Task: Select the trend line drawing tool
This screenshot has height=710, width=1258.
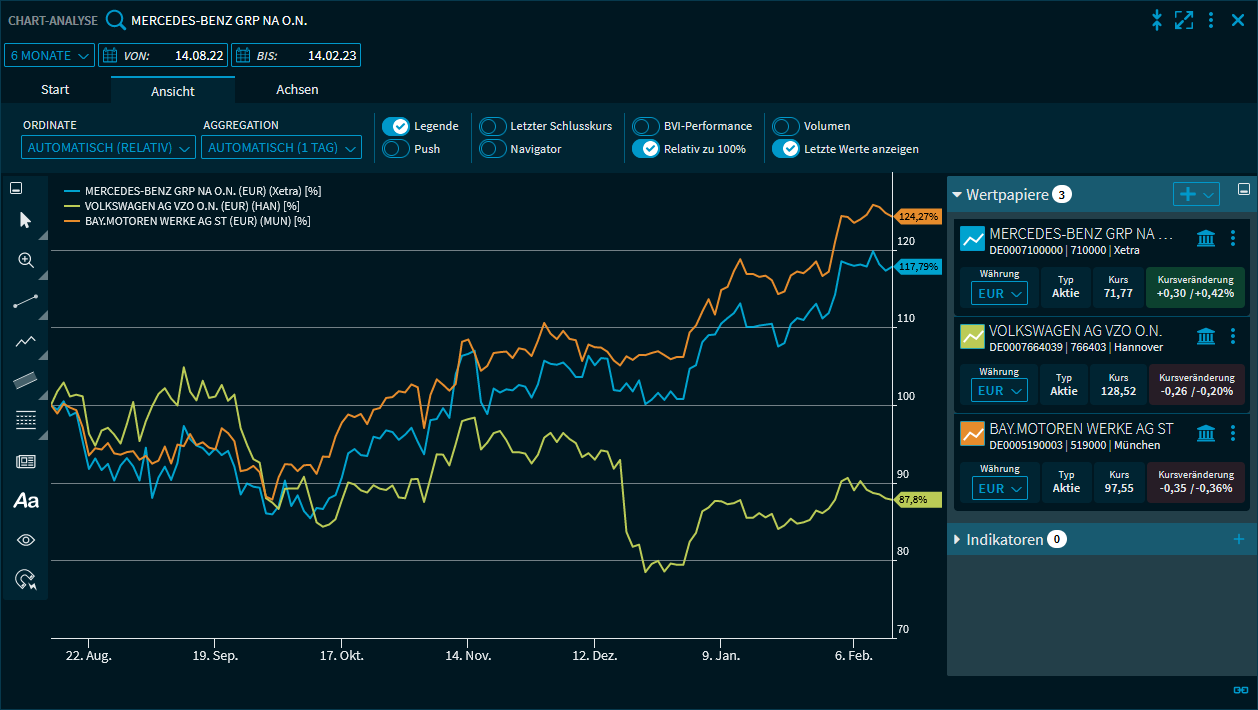Action: [26, 301]
